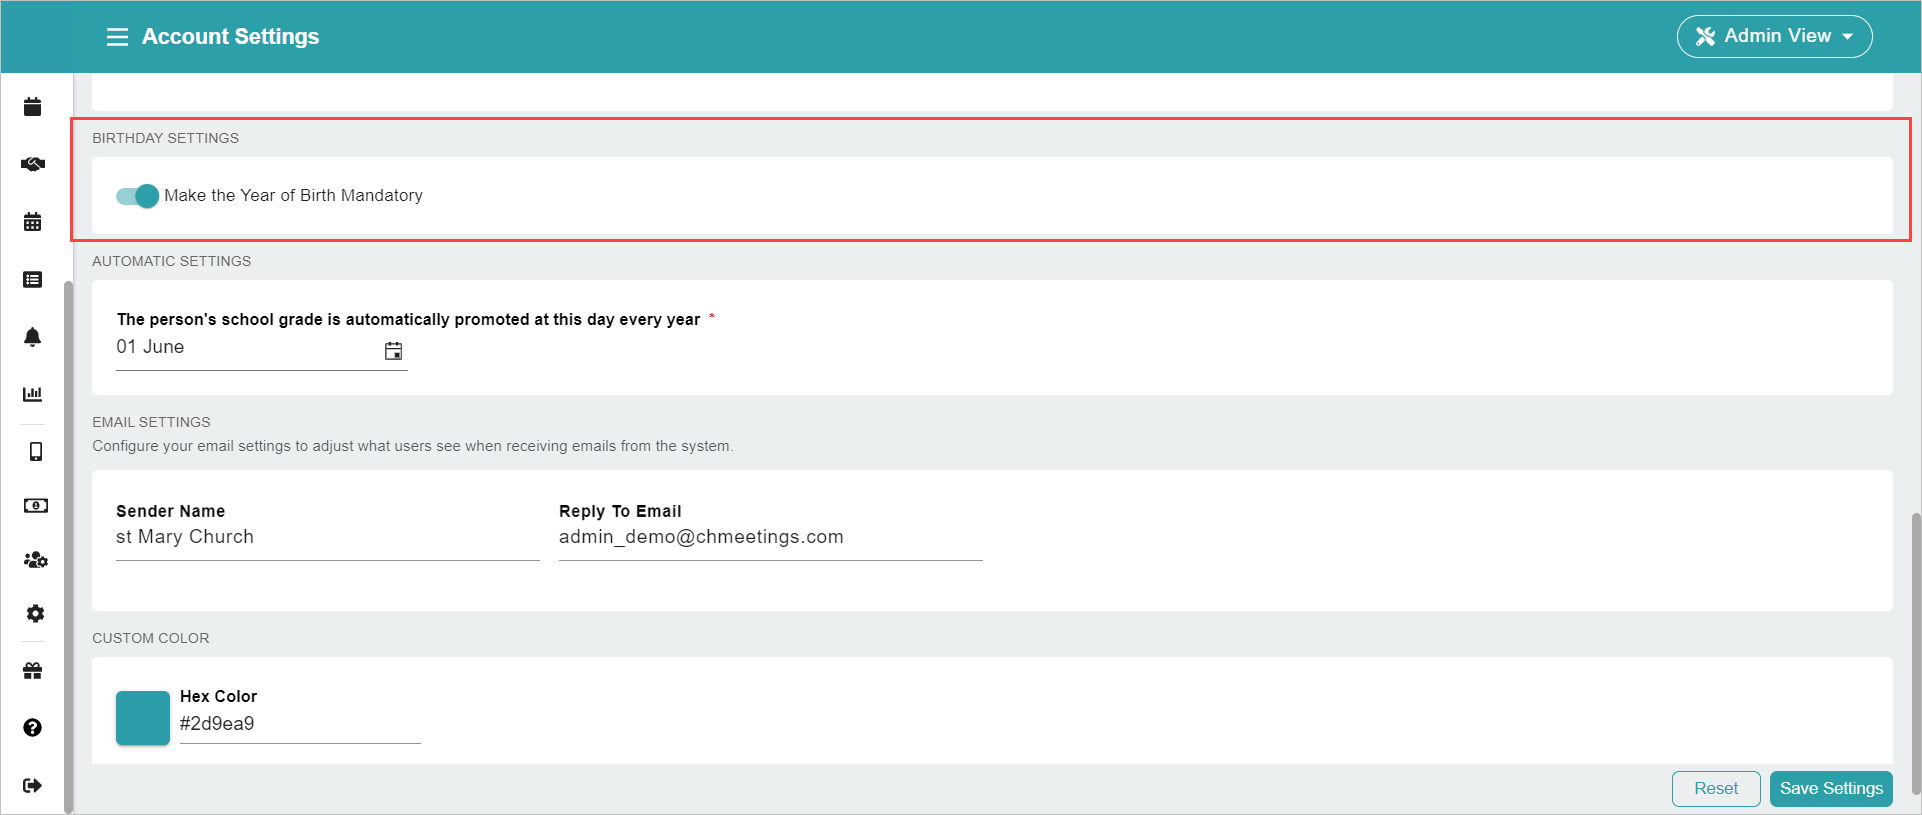Click the school grade promotion label
Screen dimensions: 1922x815
[408, 320]
